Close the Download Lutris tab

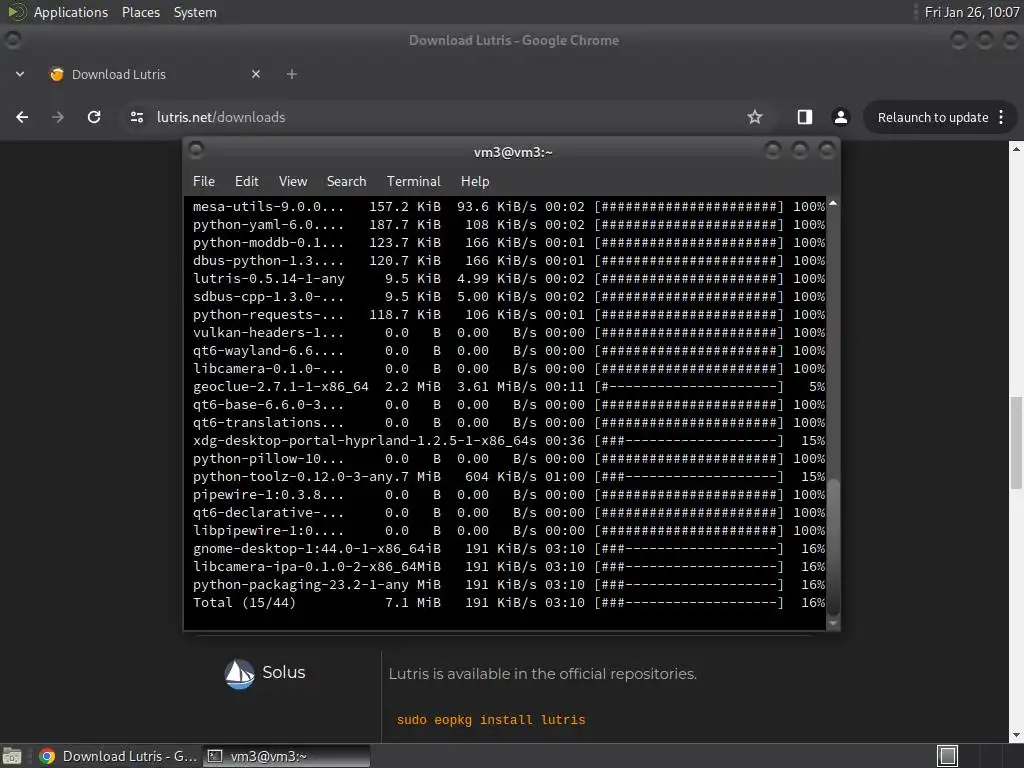(x=256, y=74)
